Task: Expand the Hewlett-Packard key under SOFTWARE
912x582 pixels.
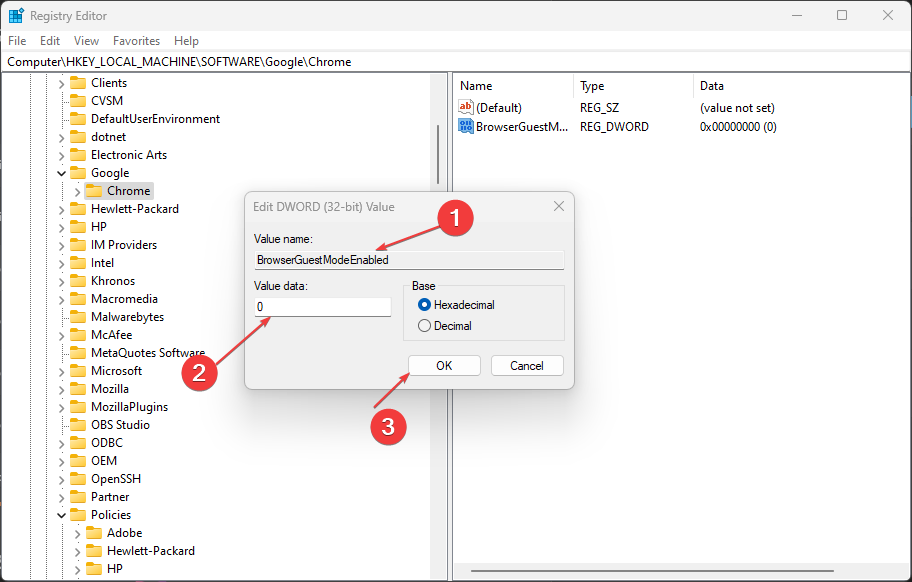Action: [62, 209]
